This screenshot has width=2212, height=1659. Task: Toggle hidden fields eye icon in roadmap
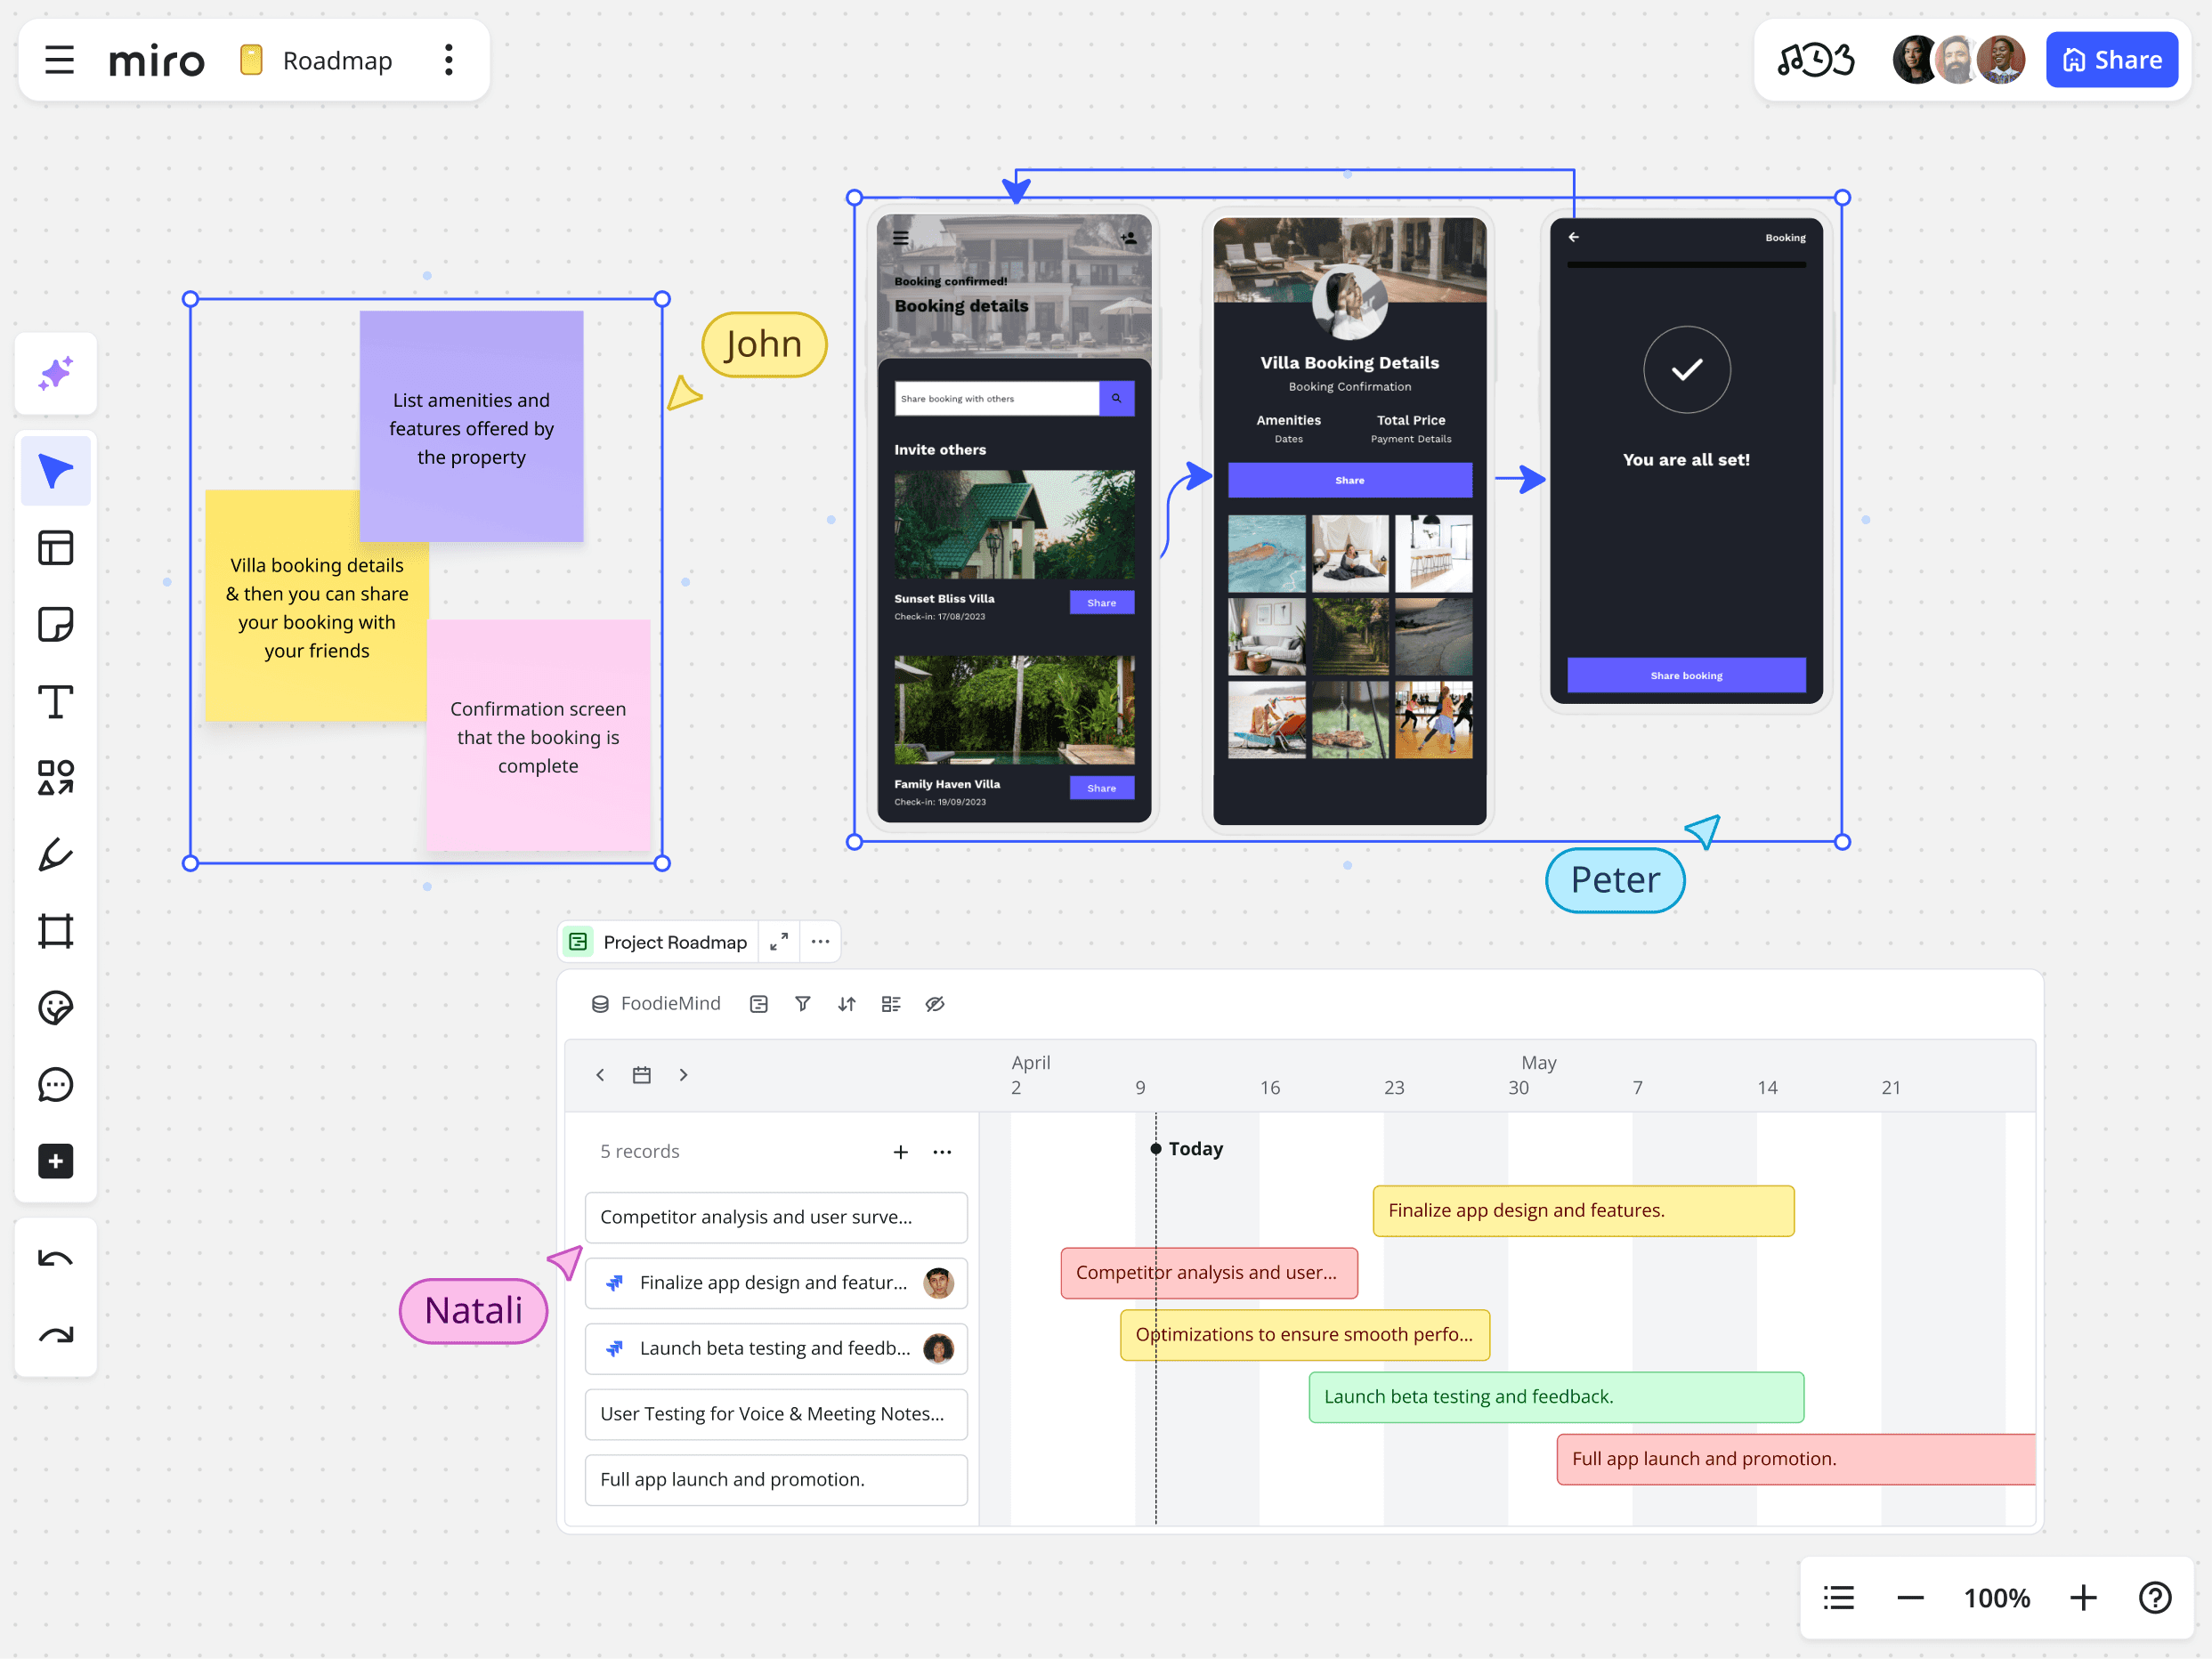tap(935, 1004)
